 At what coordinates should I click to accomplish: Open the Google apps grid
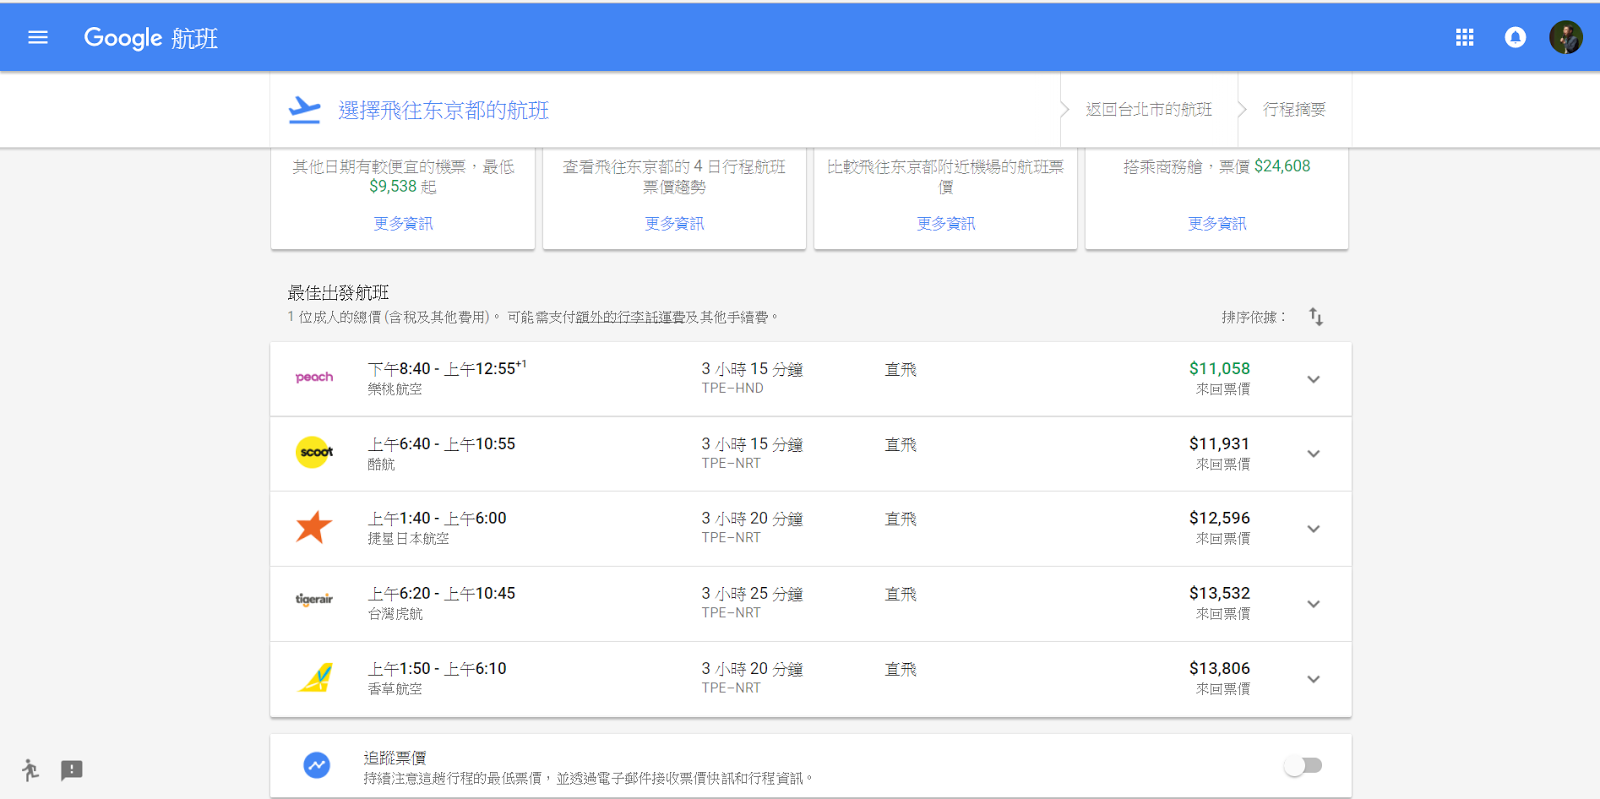[x=1465, y=38]
